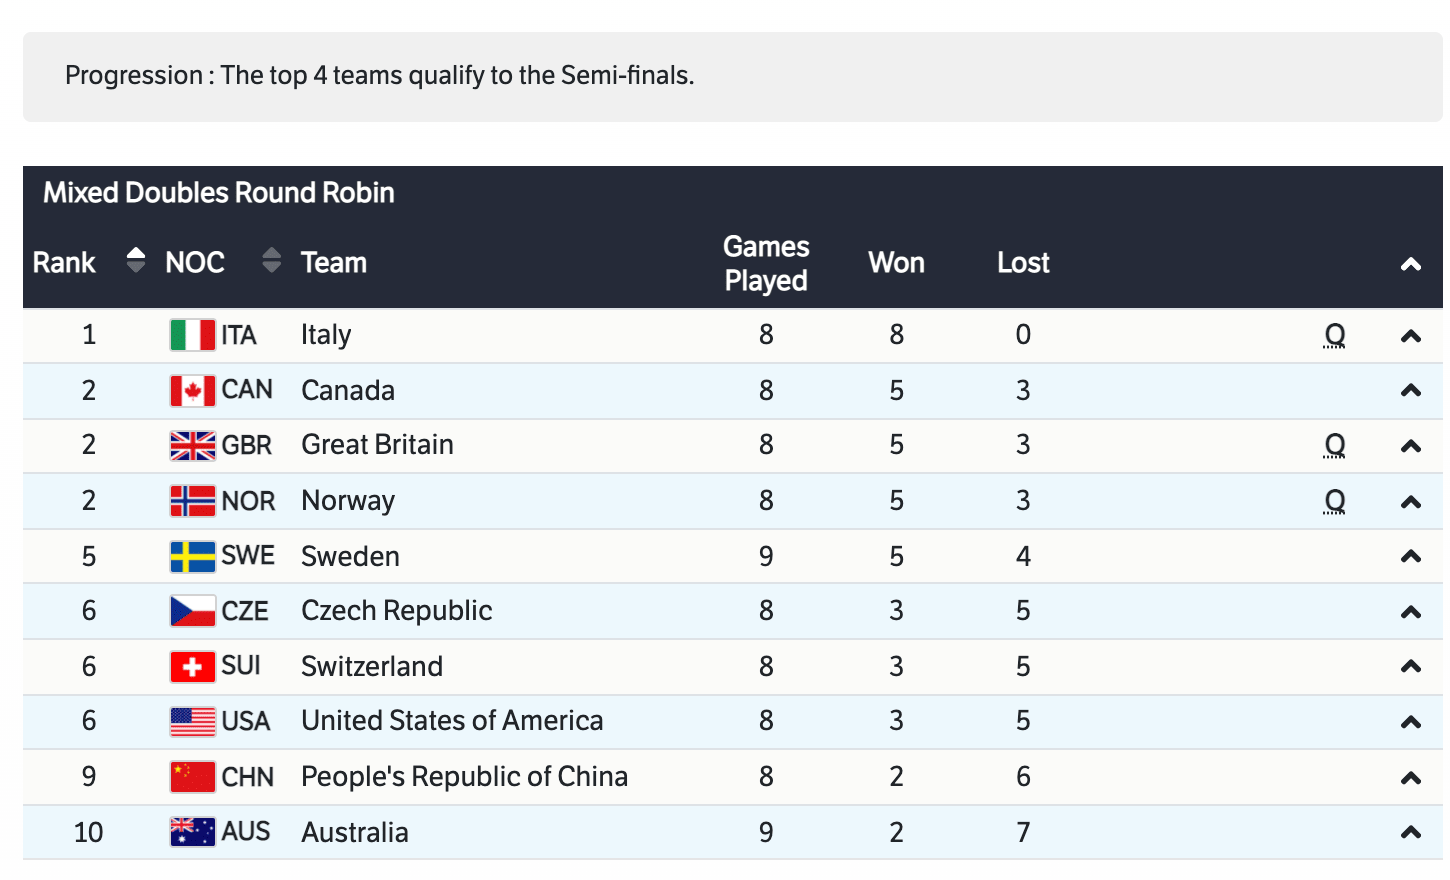1450x880 pixels.
Task: Click the People's Republic of China team name
Action: pyautogui.click(x=464, y=777)
